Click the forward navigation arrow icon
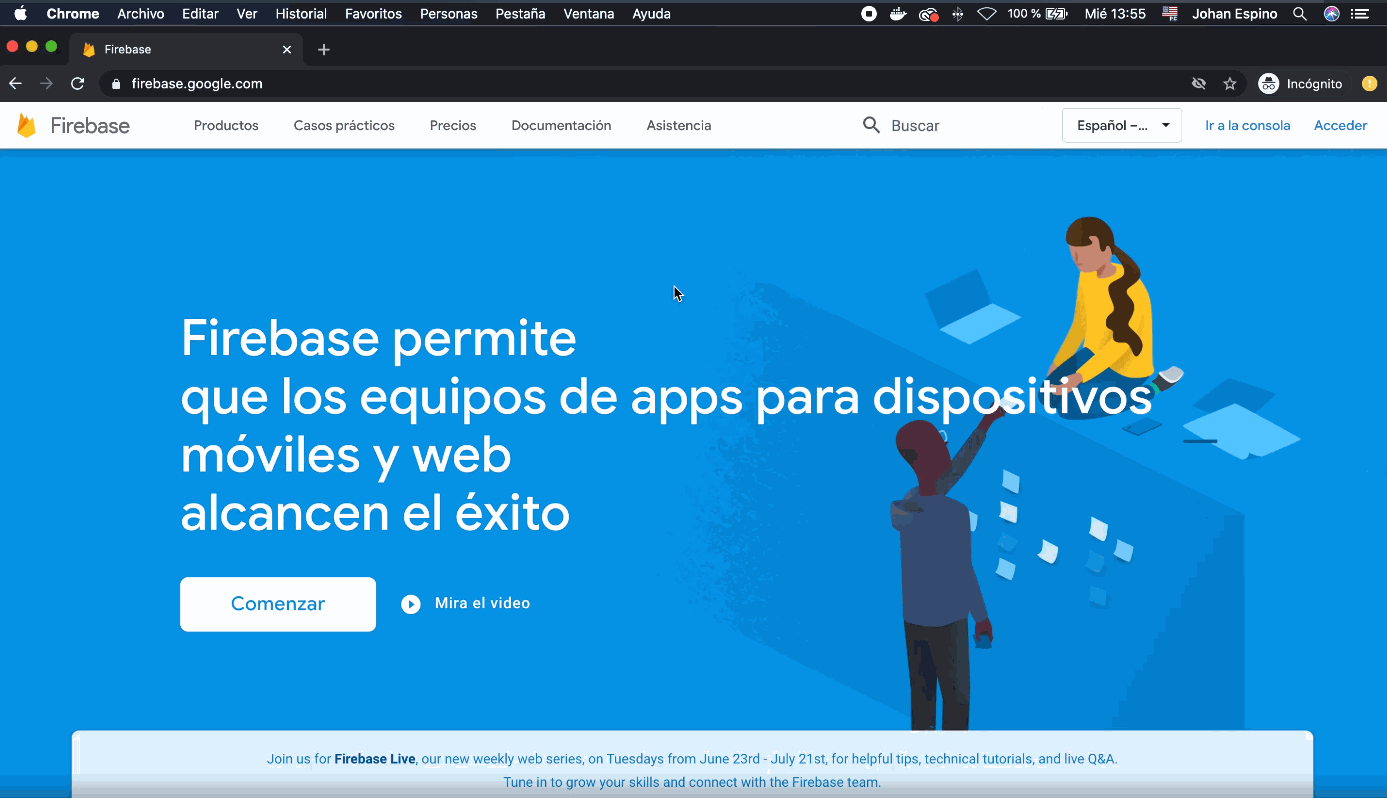This screenshot has height=798, width=1387. 45,84
